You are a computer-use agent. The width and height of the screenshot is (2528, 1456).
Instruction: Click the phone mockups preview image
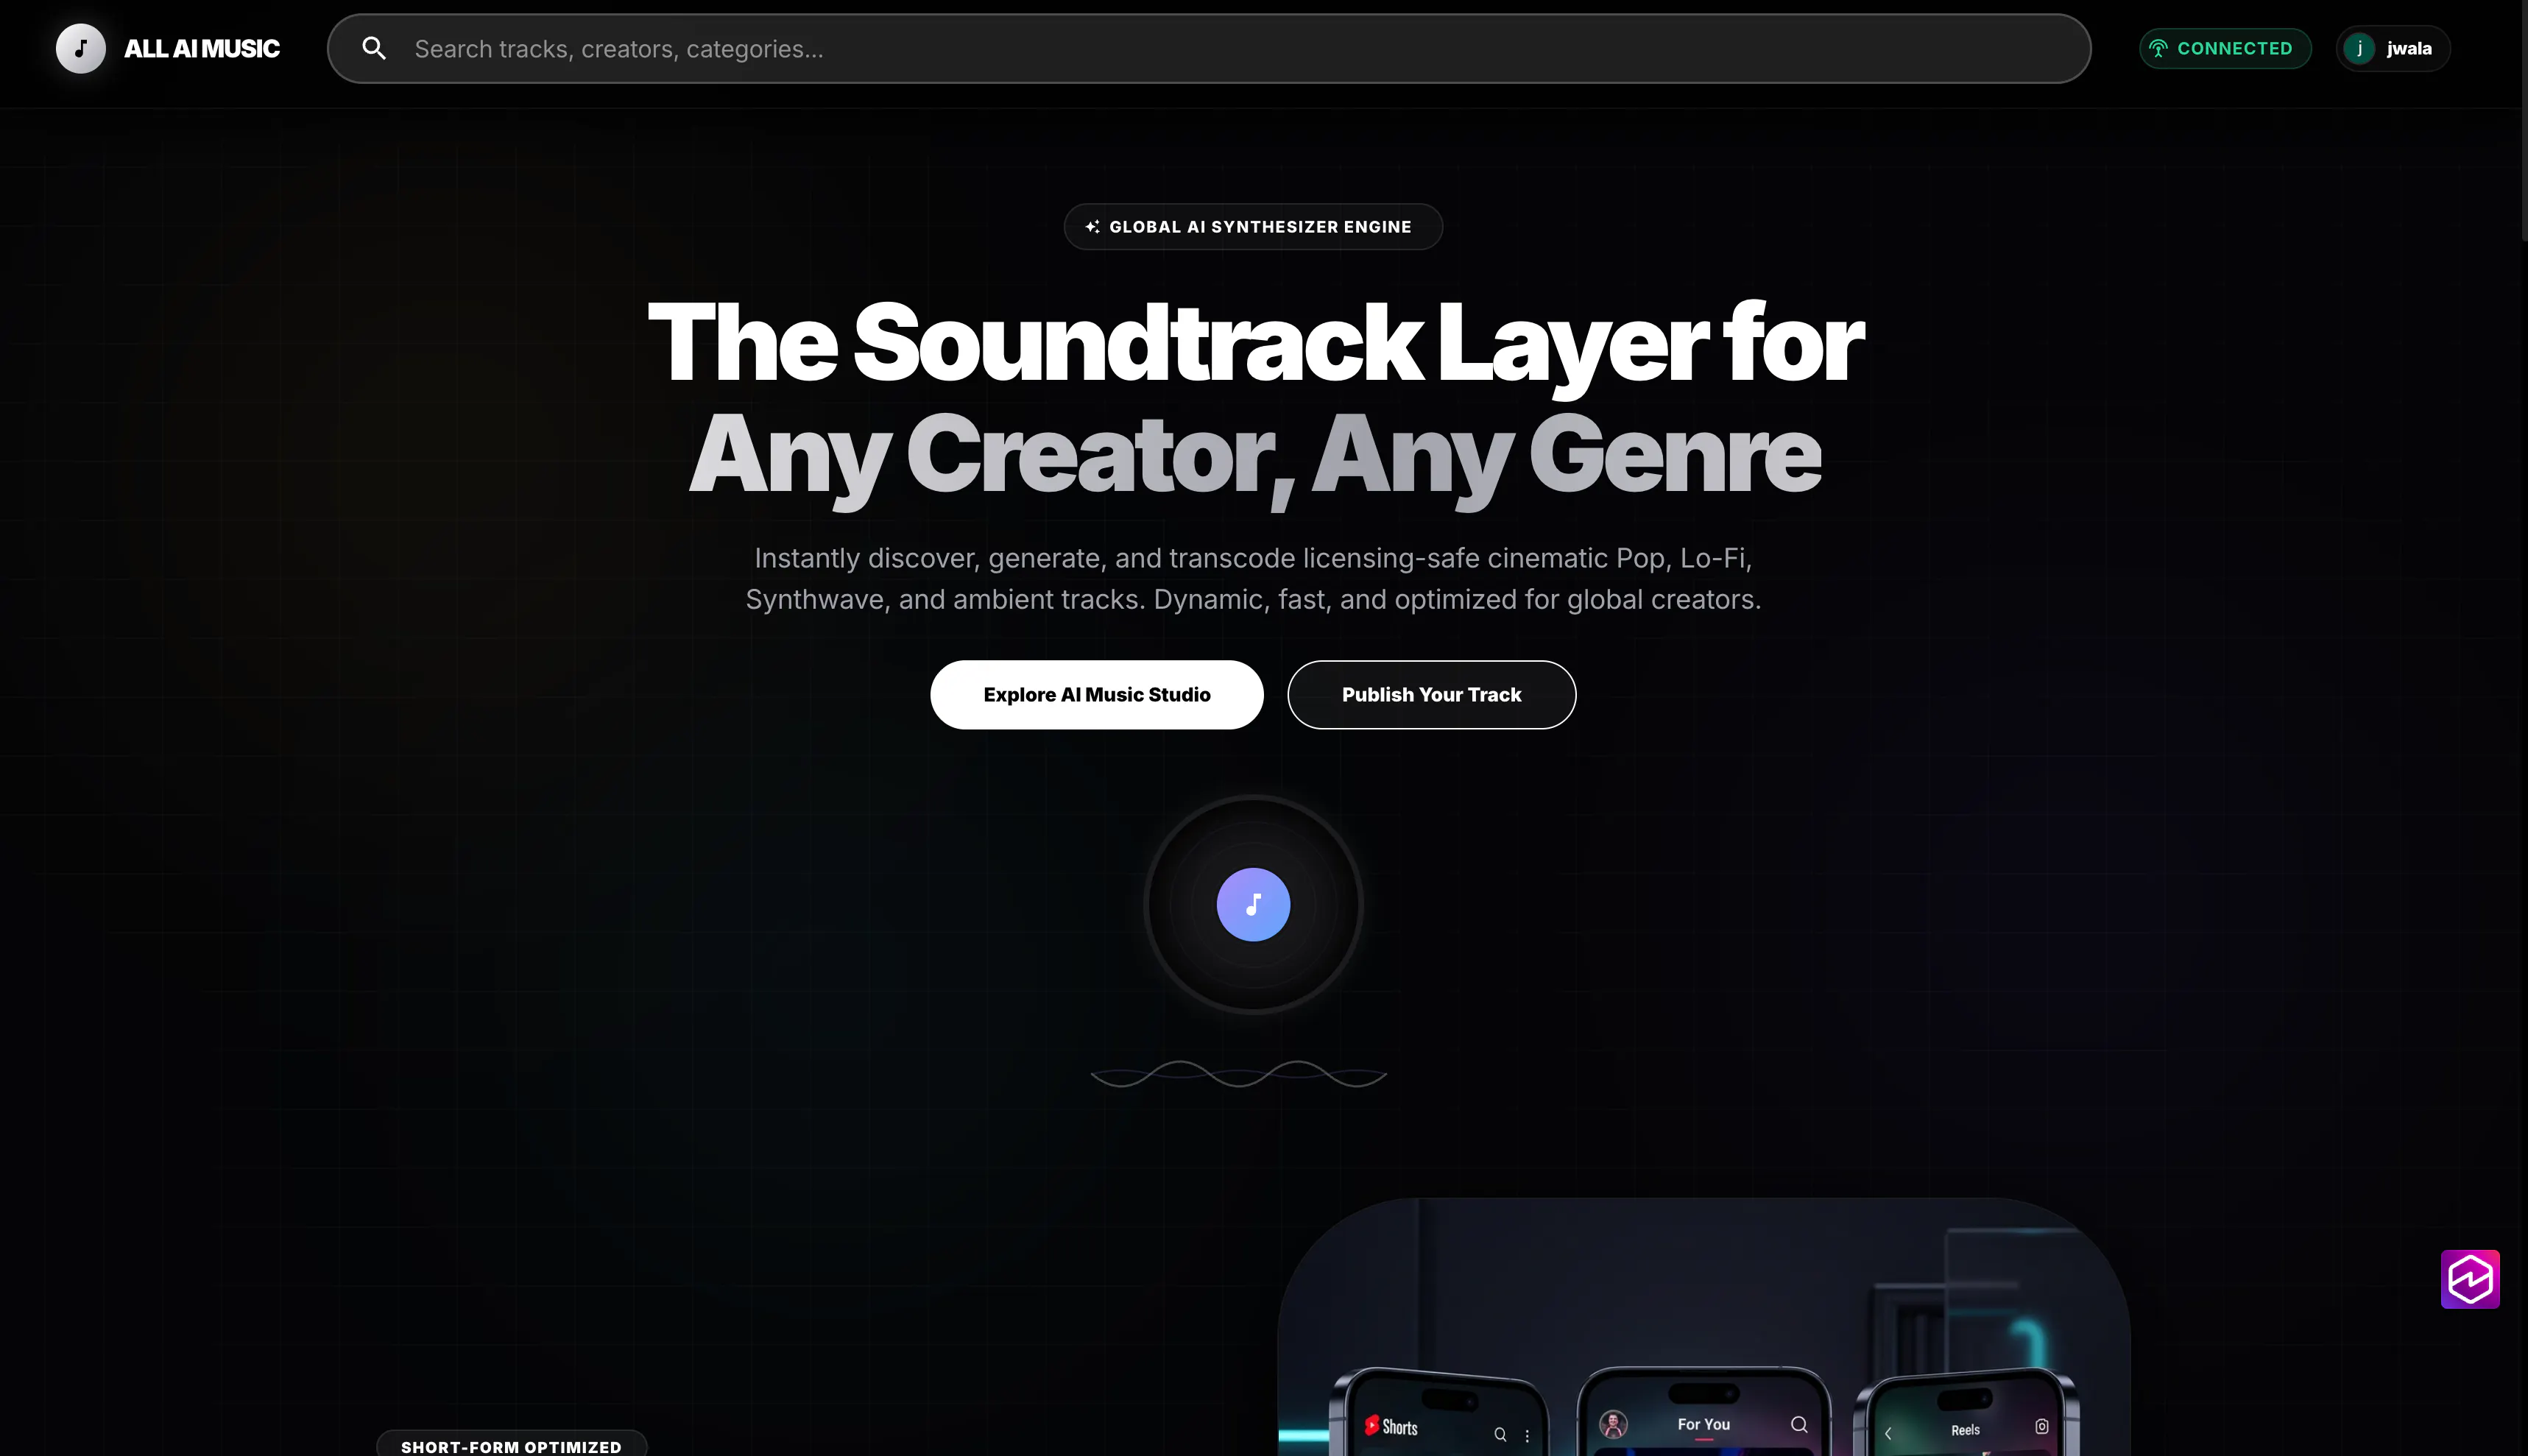[x=1704, y=1327]
